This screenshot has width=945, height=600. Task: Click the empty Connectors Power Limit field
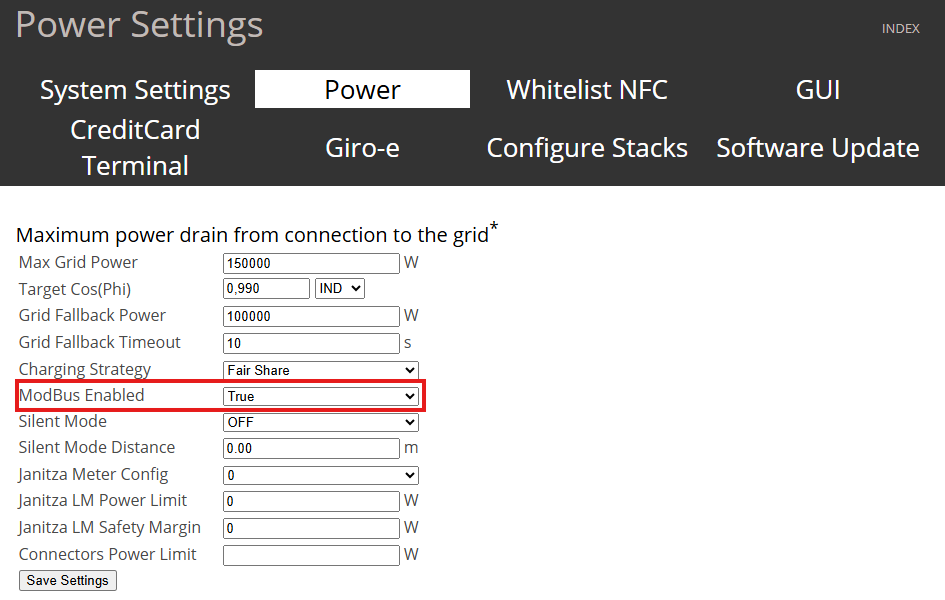point(311,555)
